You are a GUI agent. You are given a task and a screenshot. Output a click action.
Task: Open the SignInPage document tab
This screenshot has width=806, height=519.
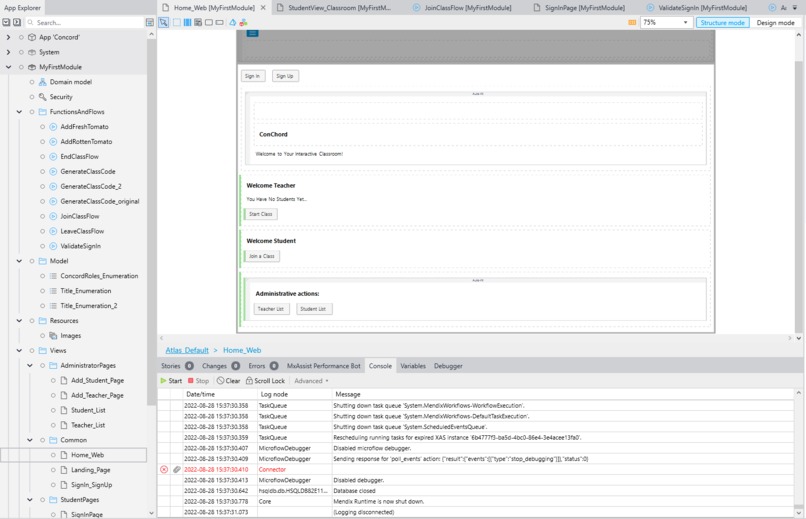tap(579, 8)
